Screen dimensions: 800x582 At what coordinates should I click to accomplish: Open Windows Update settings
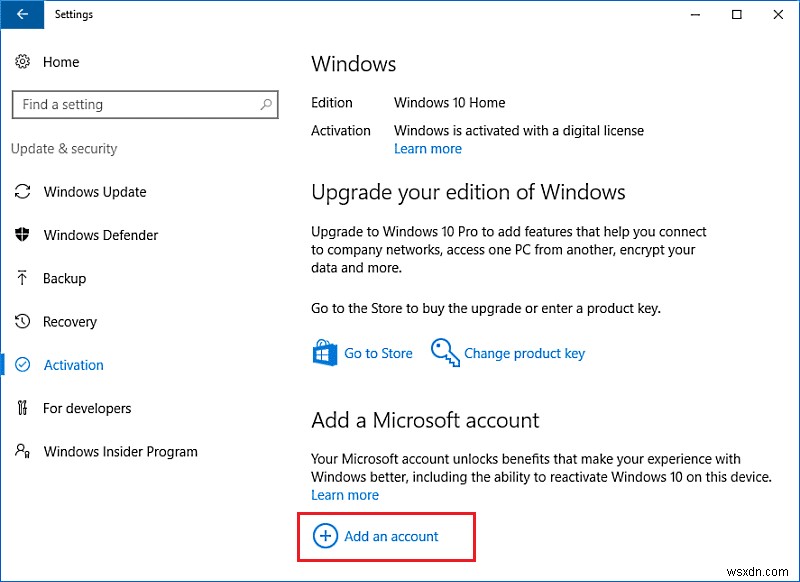point(96,192)
